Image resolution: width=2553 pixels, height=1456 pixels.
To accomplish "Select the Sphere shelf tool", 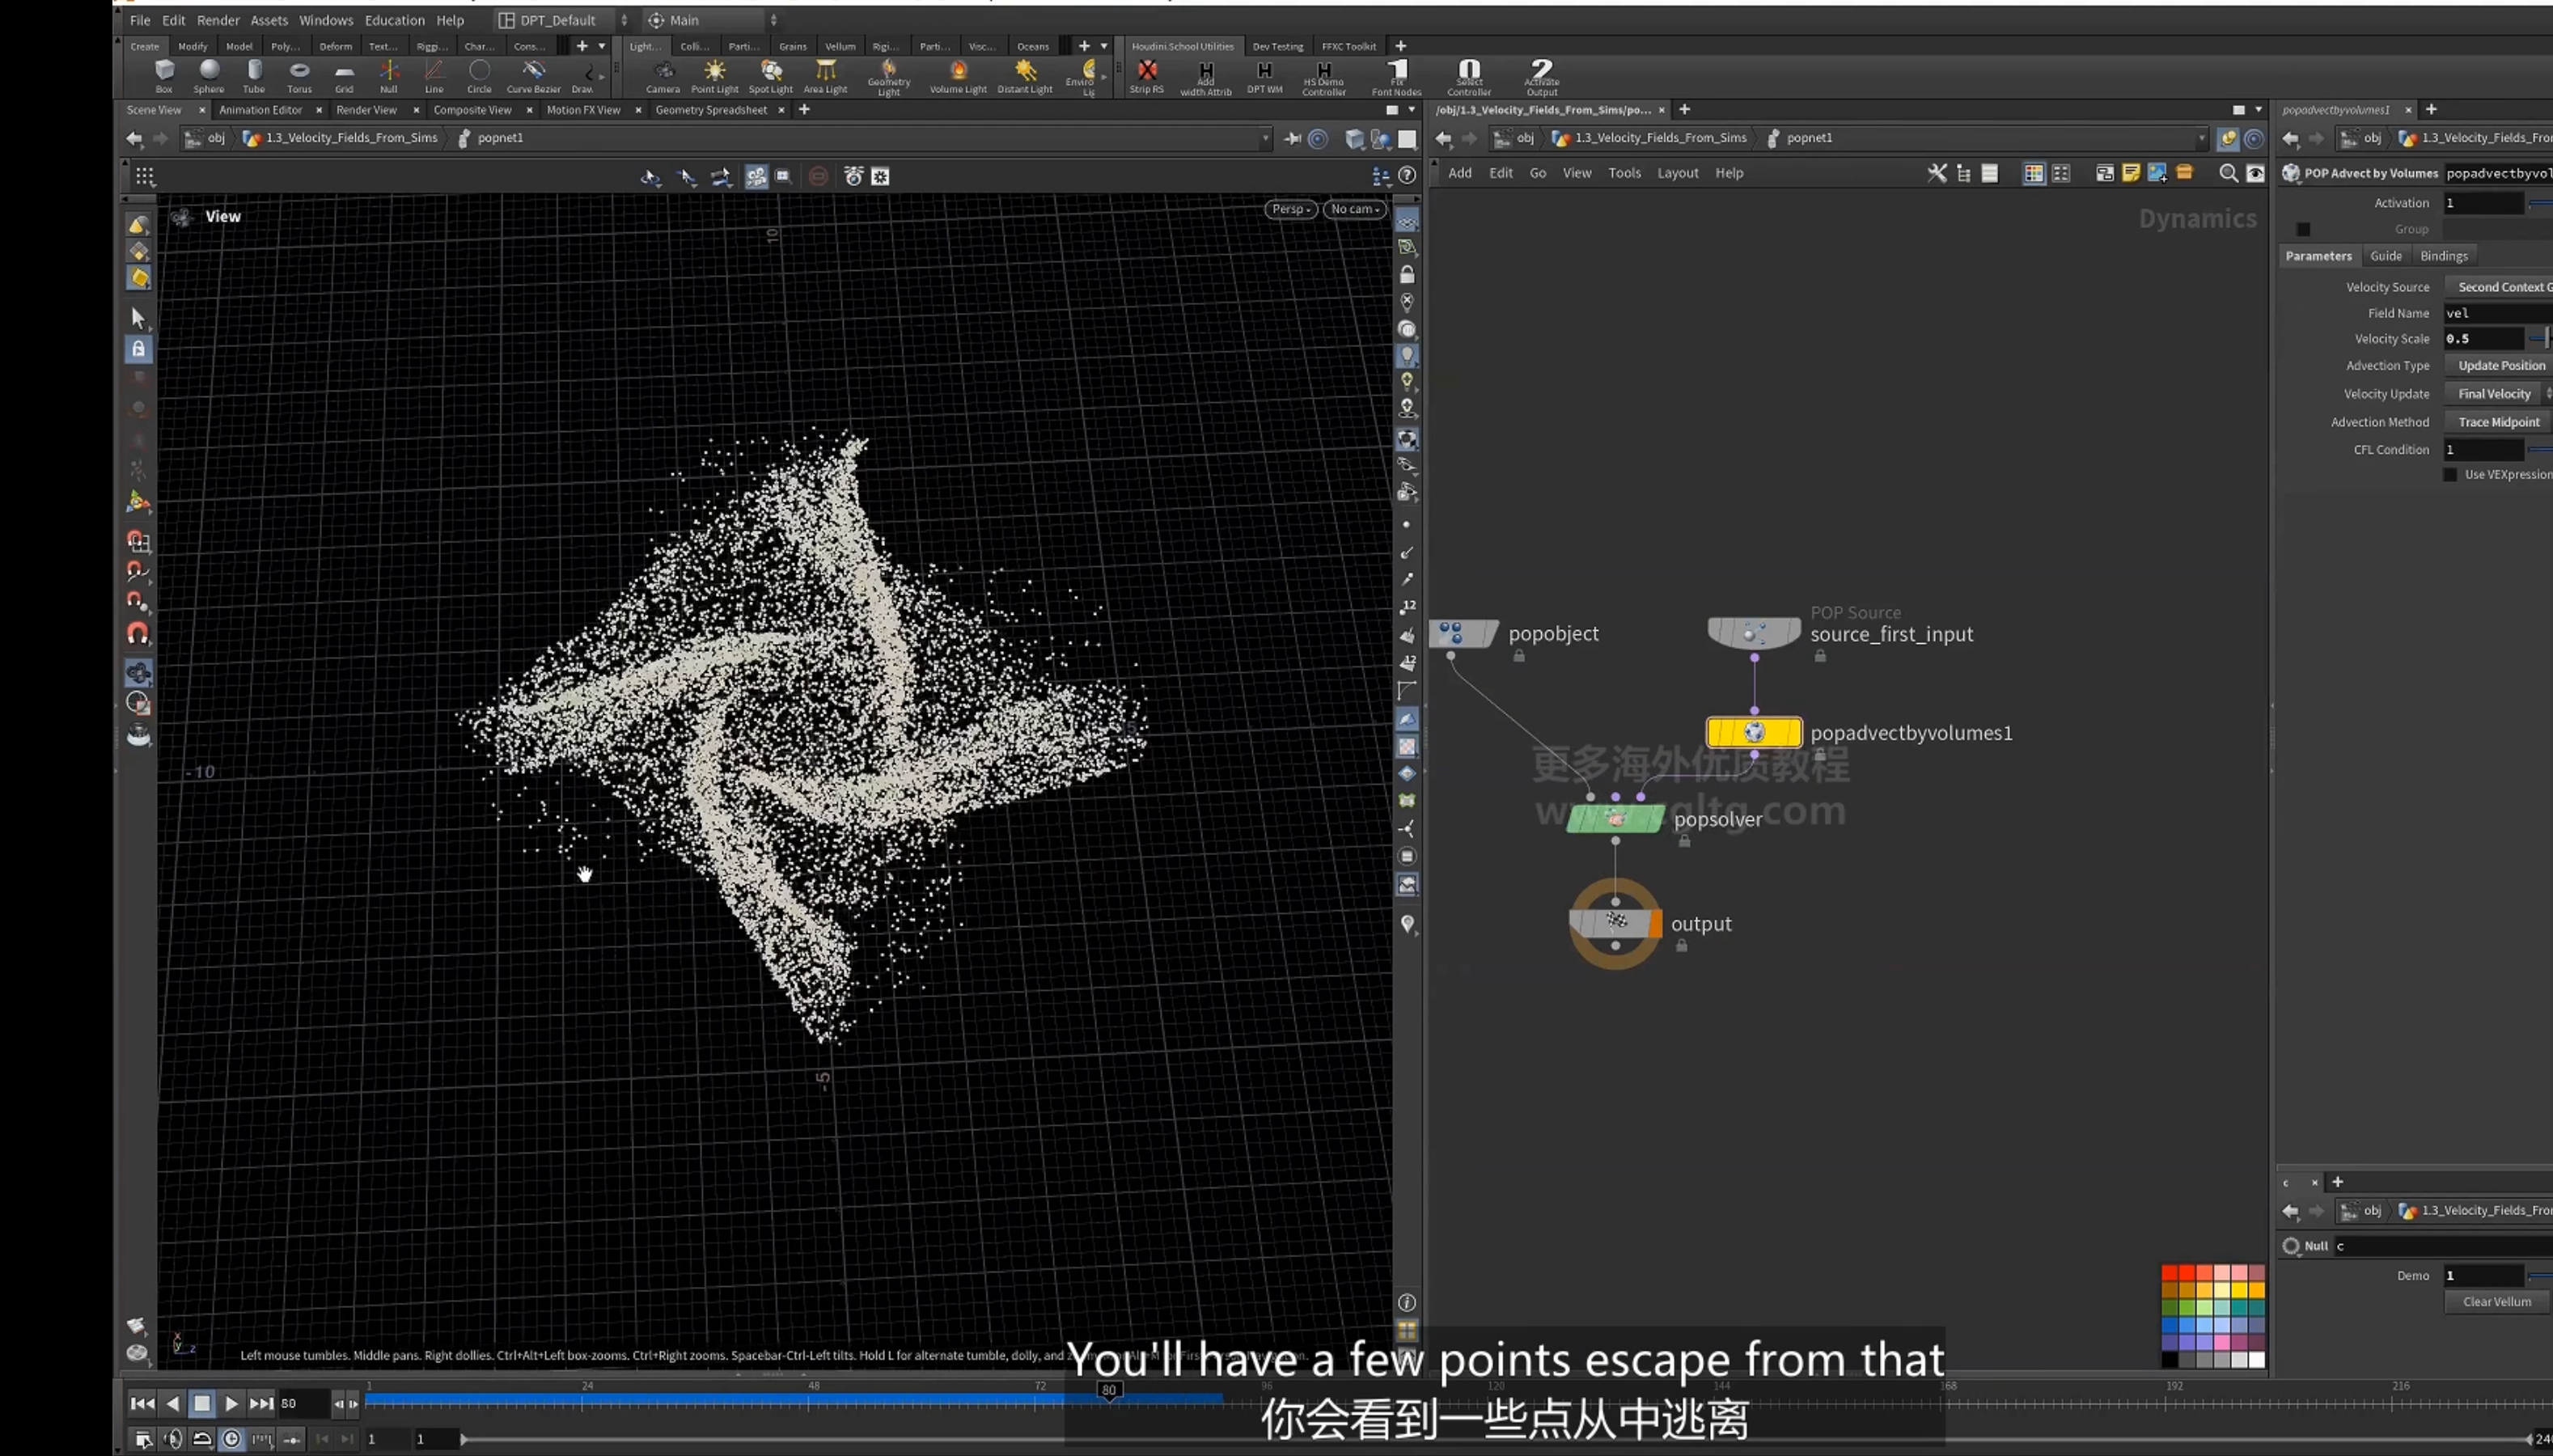I will (209, 75).
